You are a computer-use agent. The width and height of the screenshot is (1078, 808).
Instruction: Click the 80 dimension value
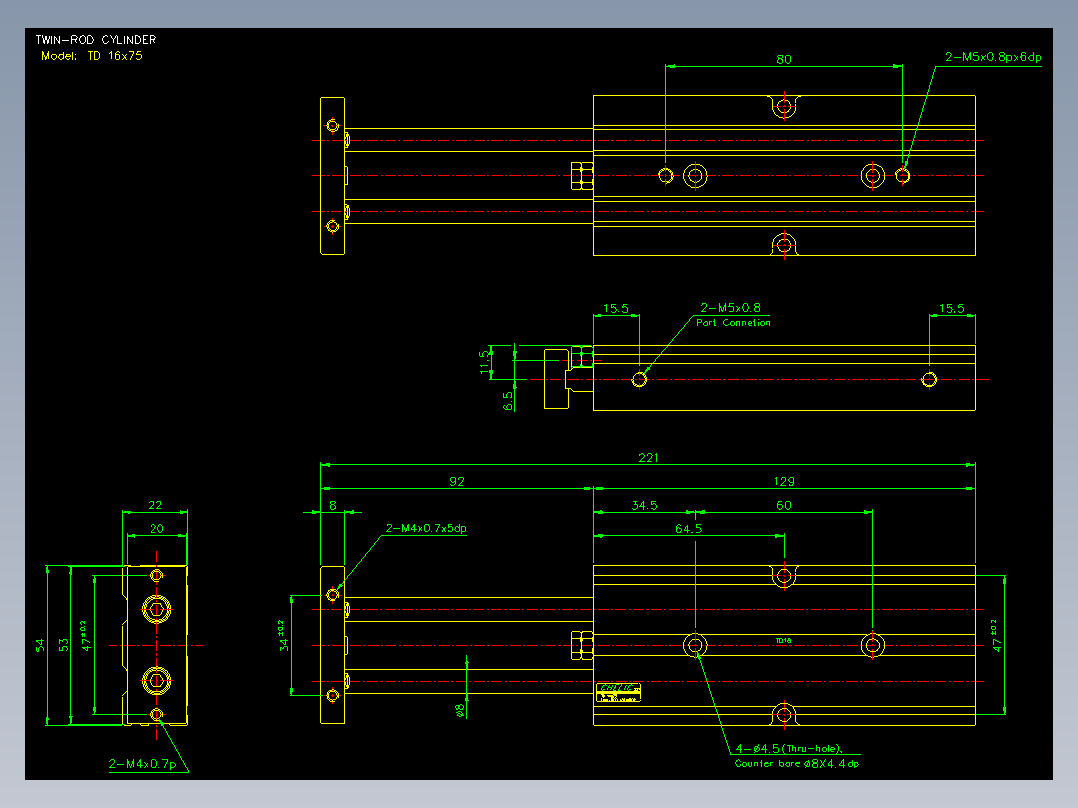pos(784,59)
